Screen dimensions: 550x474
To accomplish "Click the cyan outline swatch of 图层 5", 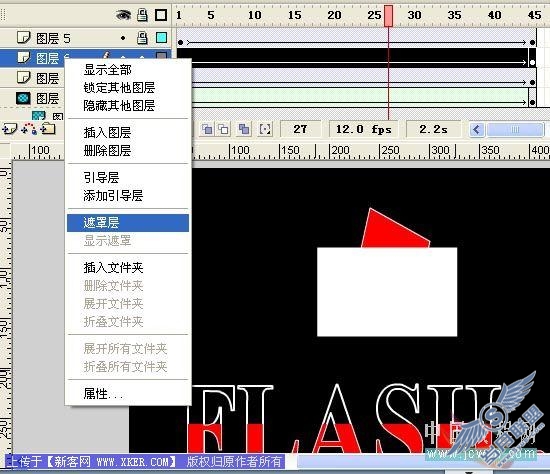I will click(161, 38).
